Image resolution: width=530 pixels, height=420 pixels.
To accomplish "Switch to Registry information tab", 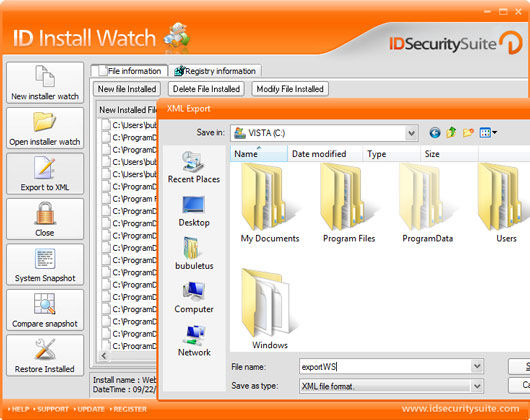I will click(x=215, y=71).
